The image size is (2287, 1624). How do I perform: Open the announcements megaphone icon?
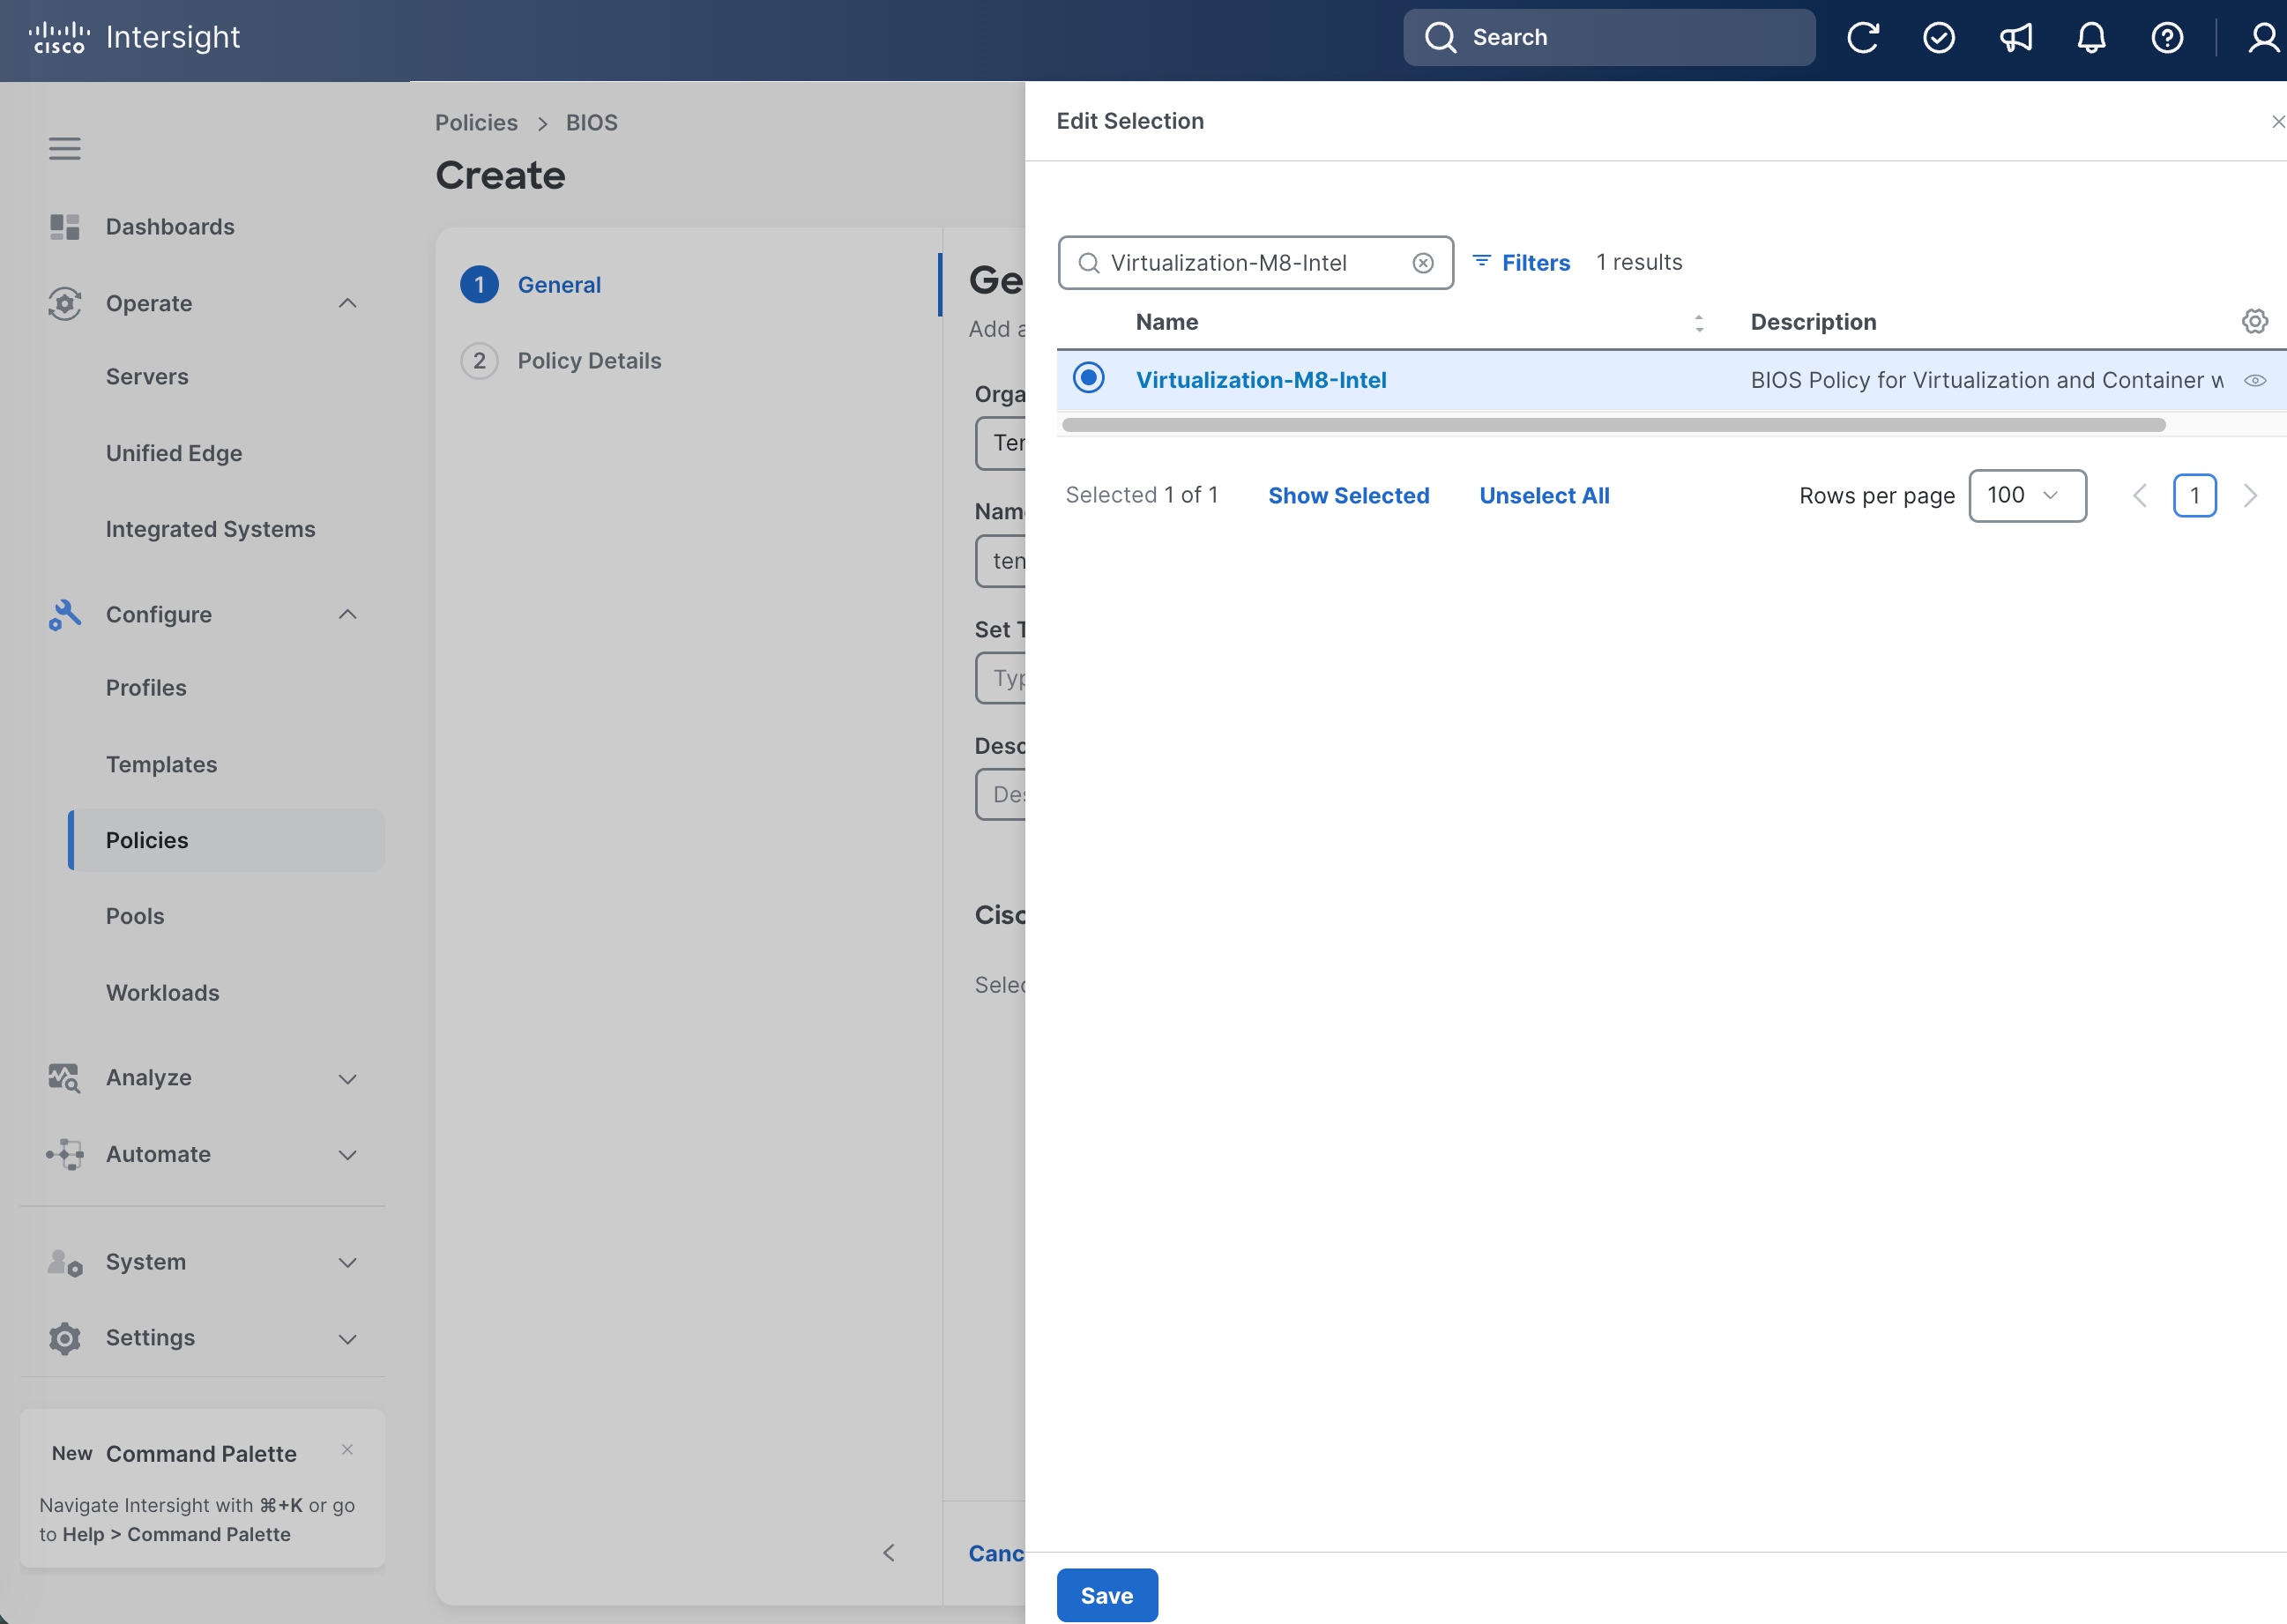coord(2015,38)
